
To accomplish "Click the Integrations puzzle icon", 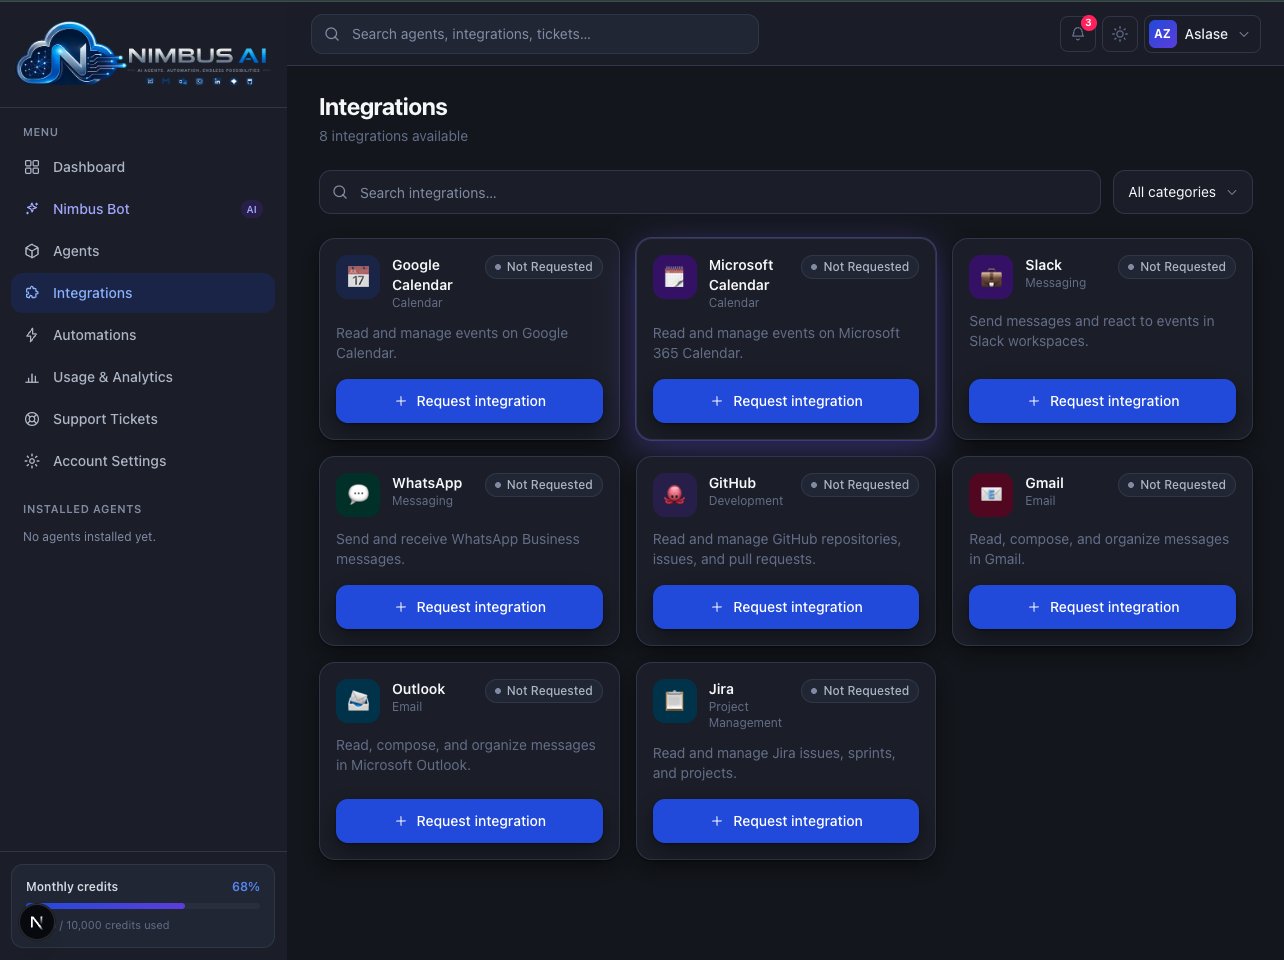I will click(32, 293).
